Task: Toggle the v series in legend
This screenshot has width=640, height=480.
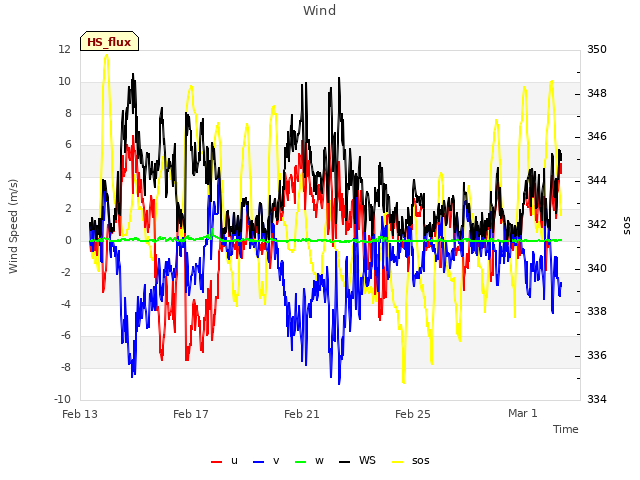Action: [266, 461]
